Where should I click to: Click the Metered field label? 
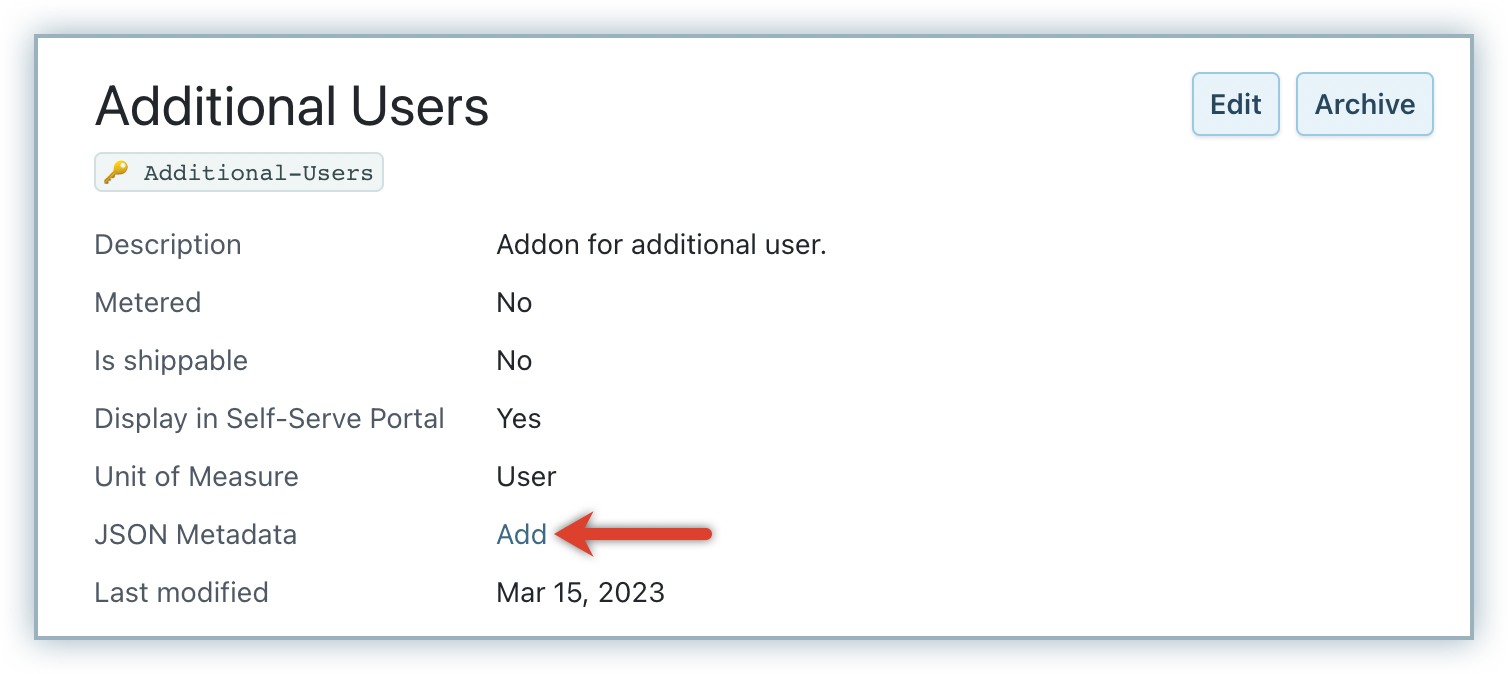pos(147,302)
